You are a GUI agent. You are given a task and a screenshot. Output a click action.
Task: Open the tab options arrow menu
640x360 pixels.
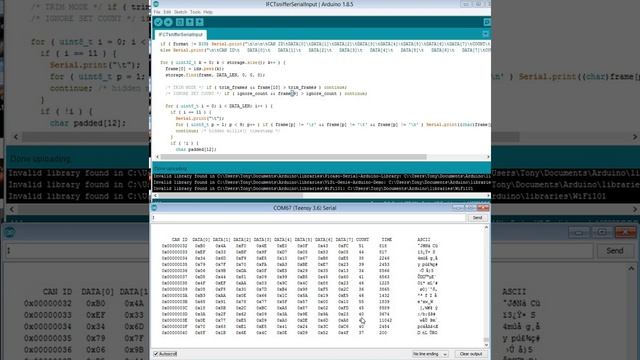pyautogui.click(x=486, y=34)
